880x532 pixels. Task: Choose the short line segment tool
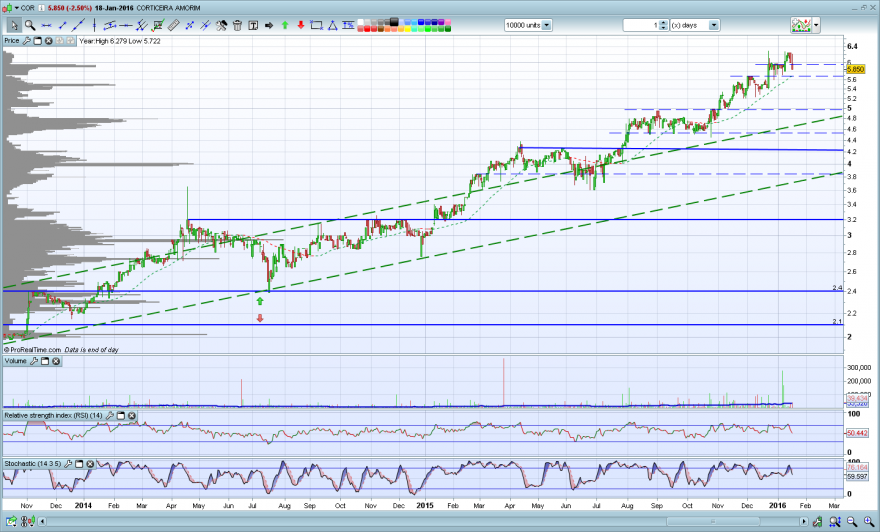[62, 25]
